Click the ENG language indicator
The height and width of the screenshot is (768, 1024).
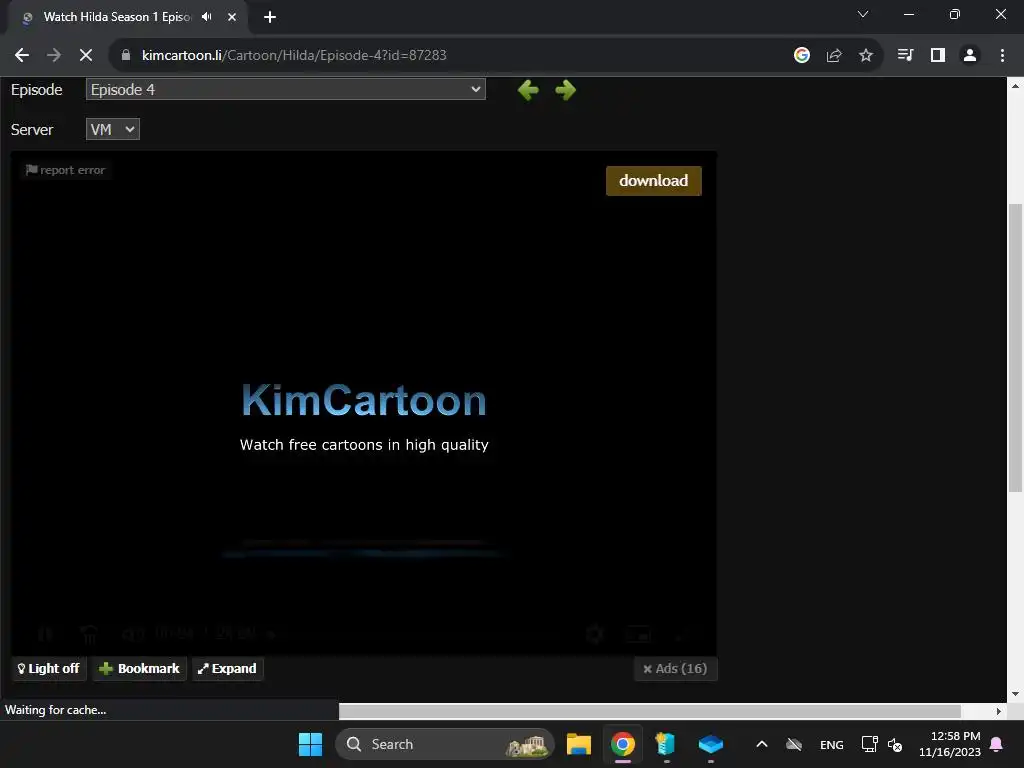831,745
